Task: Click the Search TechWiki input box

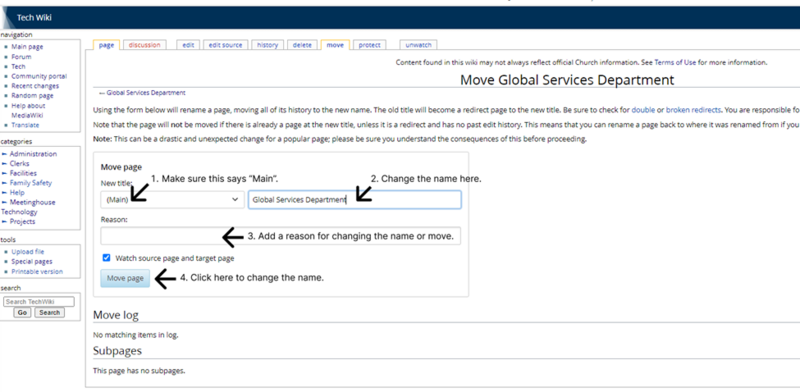Action: pos(39,302)
